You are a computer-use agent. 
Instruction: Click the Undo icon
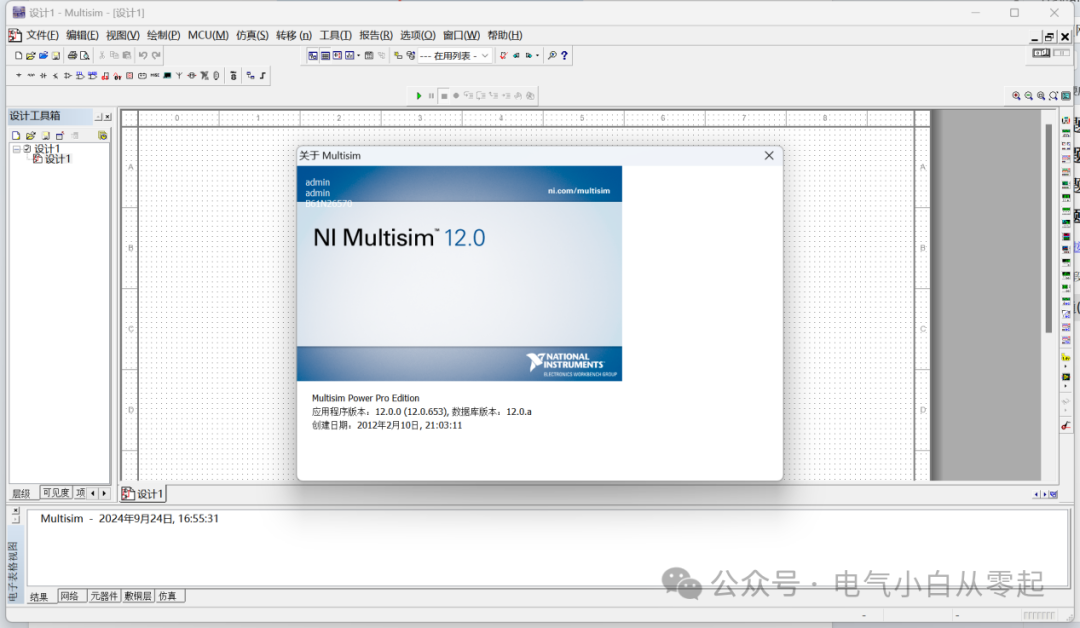[143, 55]
